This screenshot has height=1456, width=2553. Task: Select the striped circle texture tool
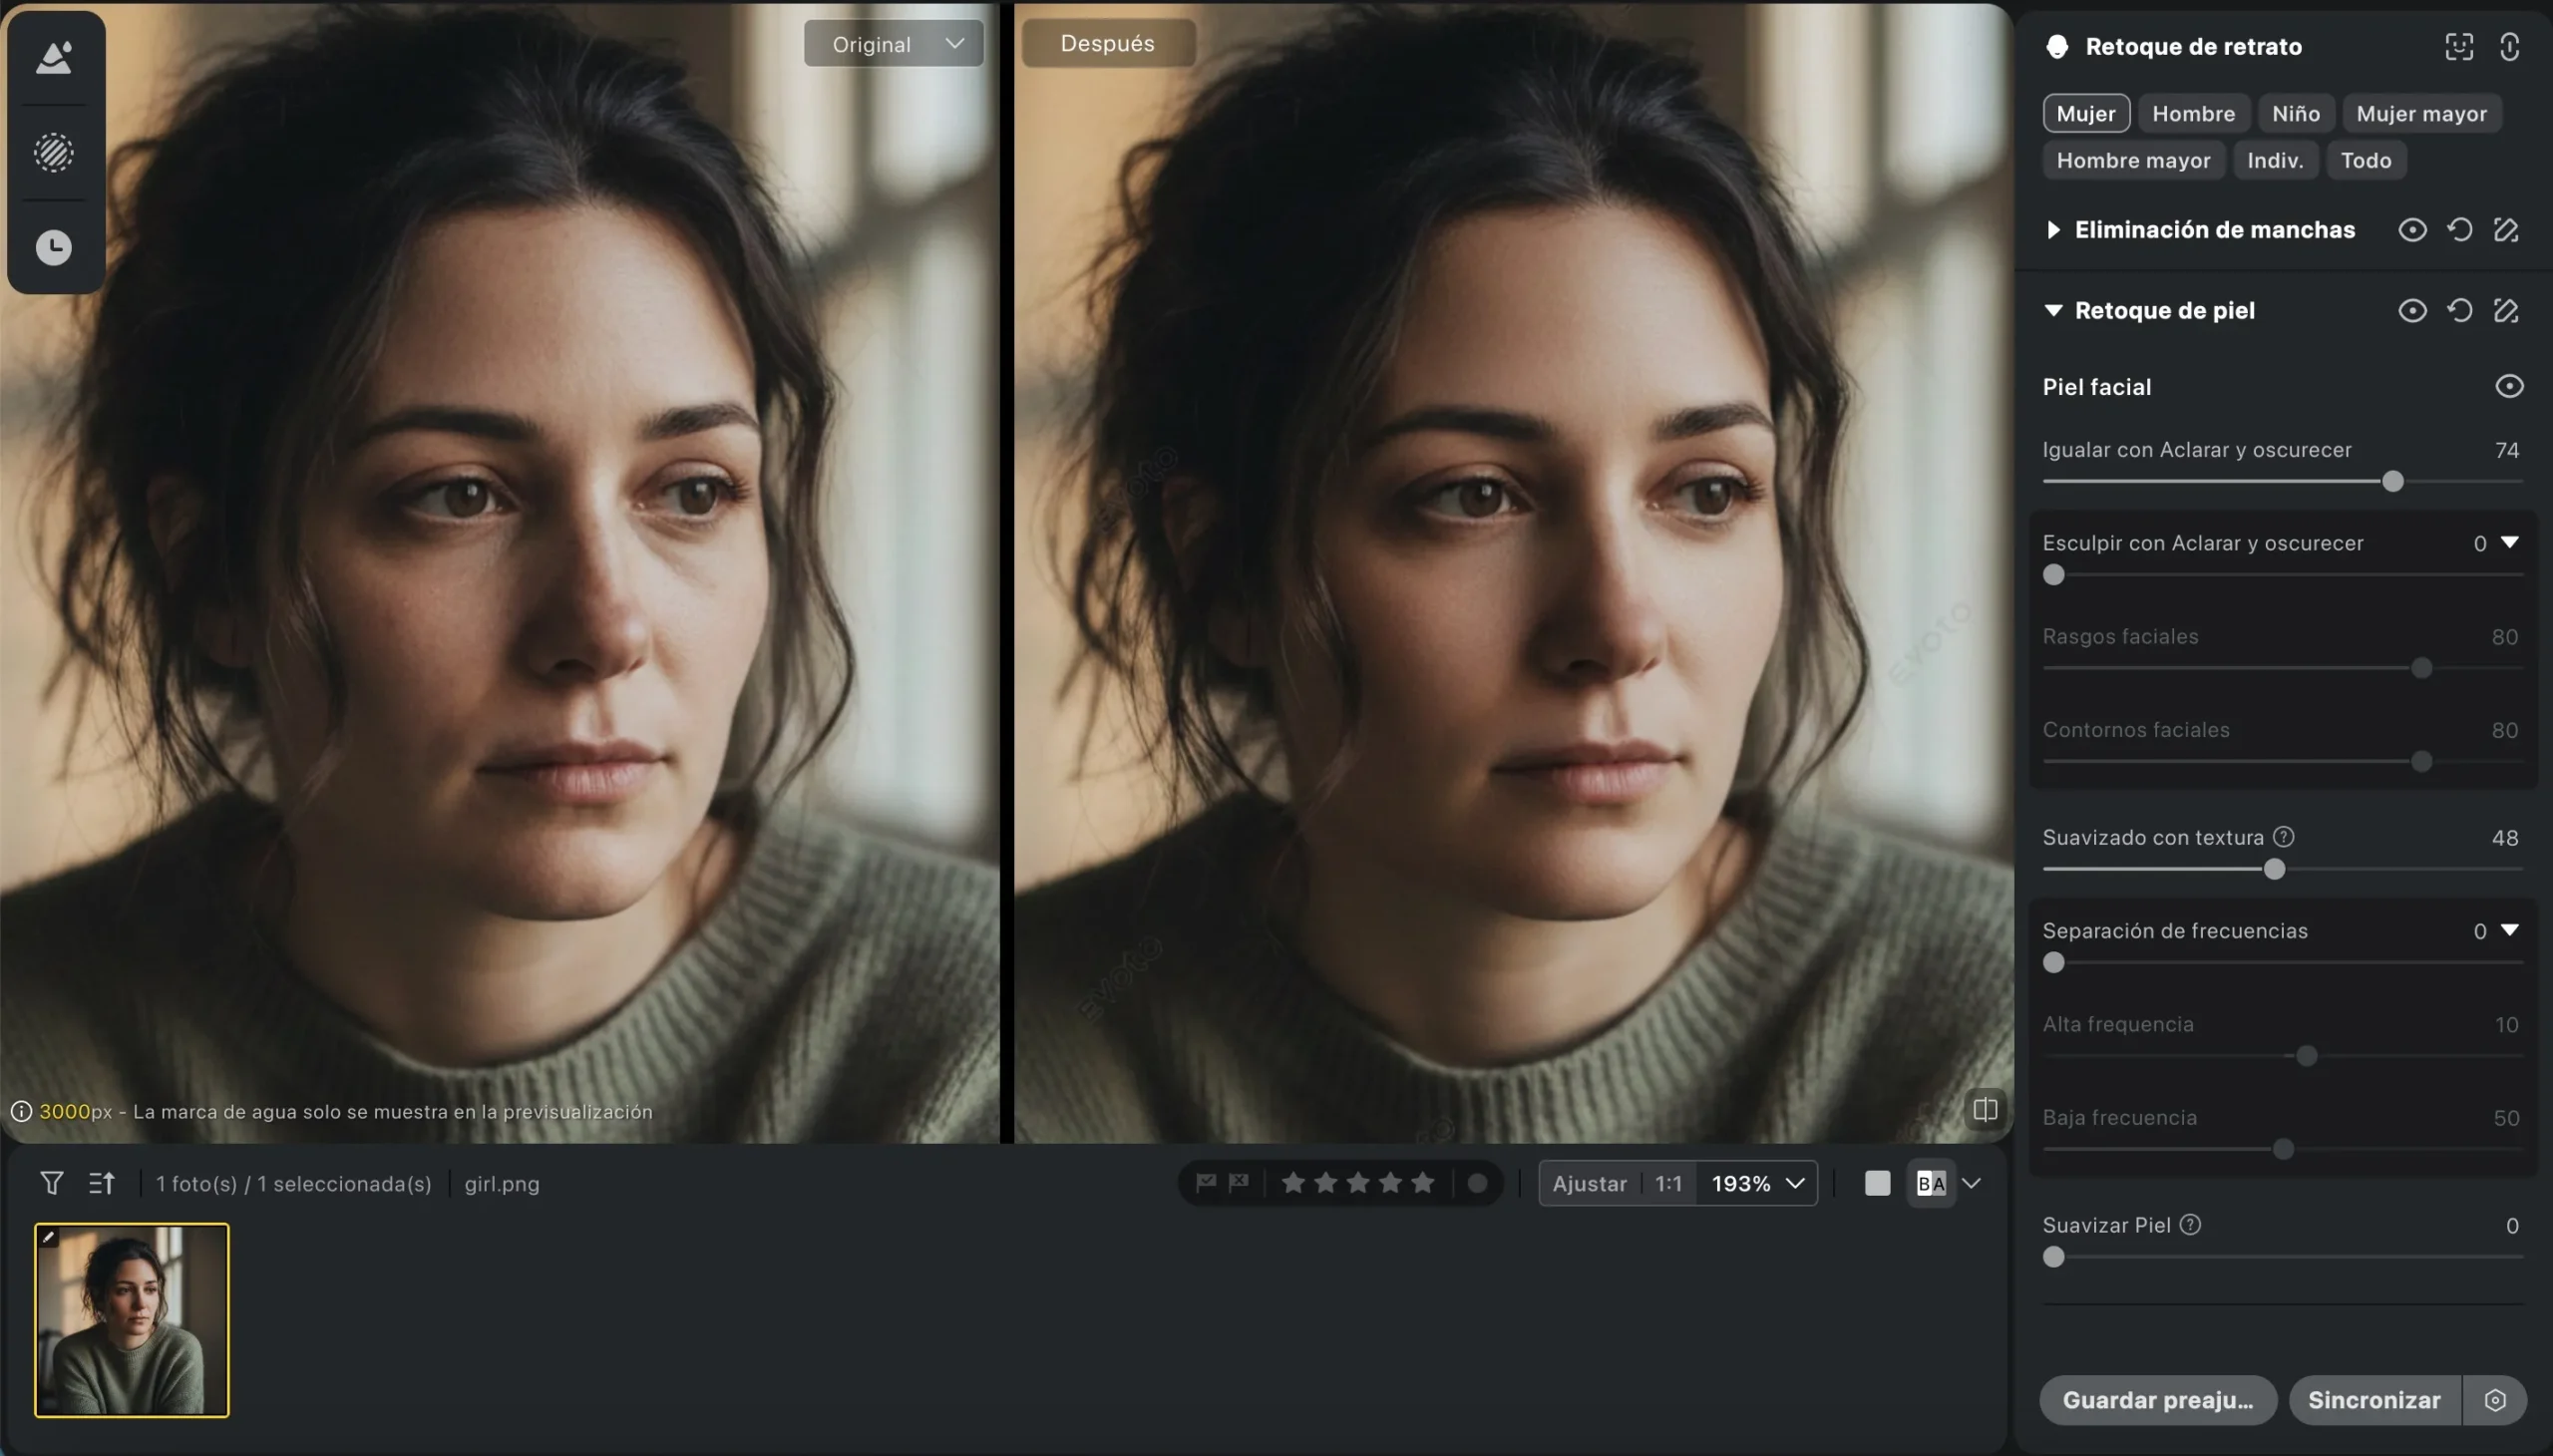tap(54, 153)
